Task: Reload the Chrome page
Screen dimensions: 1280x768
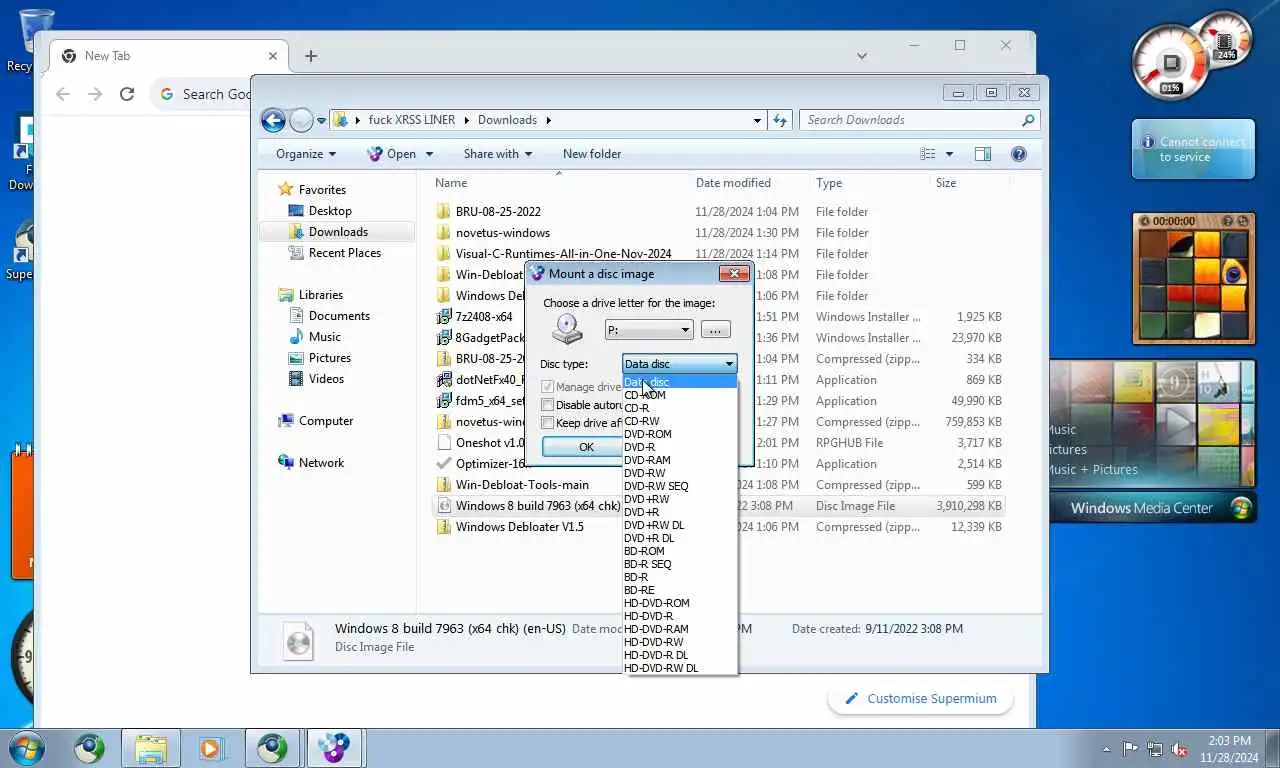Action: click(127, 94)
